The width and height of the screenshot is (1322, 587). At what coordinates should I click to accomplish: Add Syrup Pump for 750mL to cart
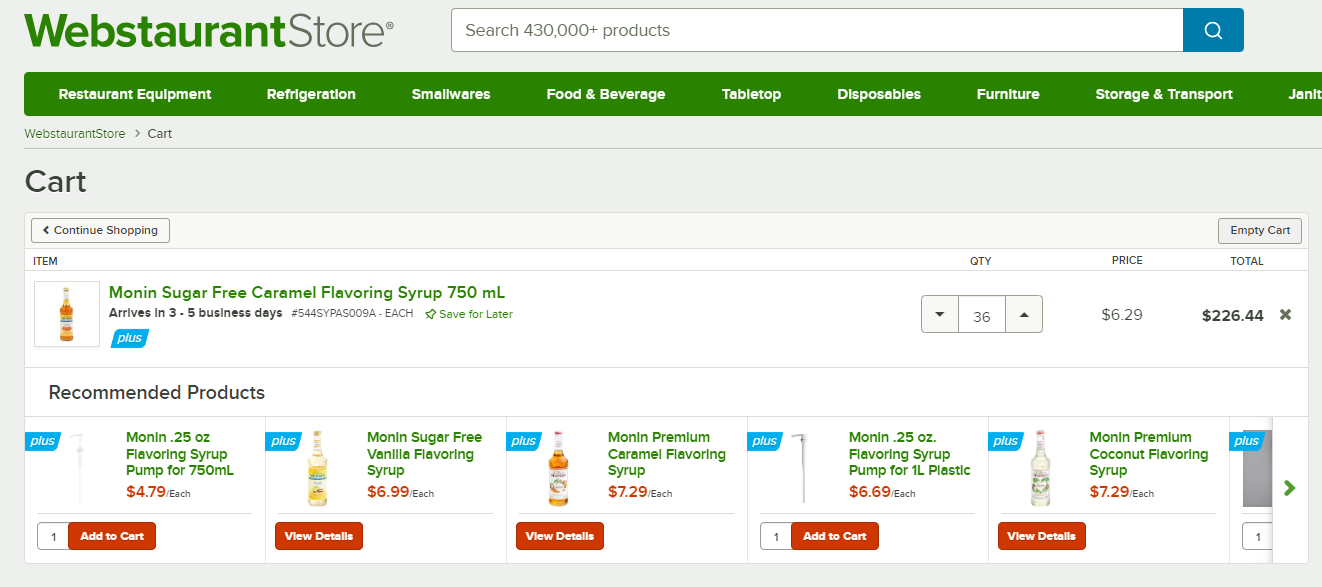click(112, 536)
